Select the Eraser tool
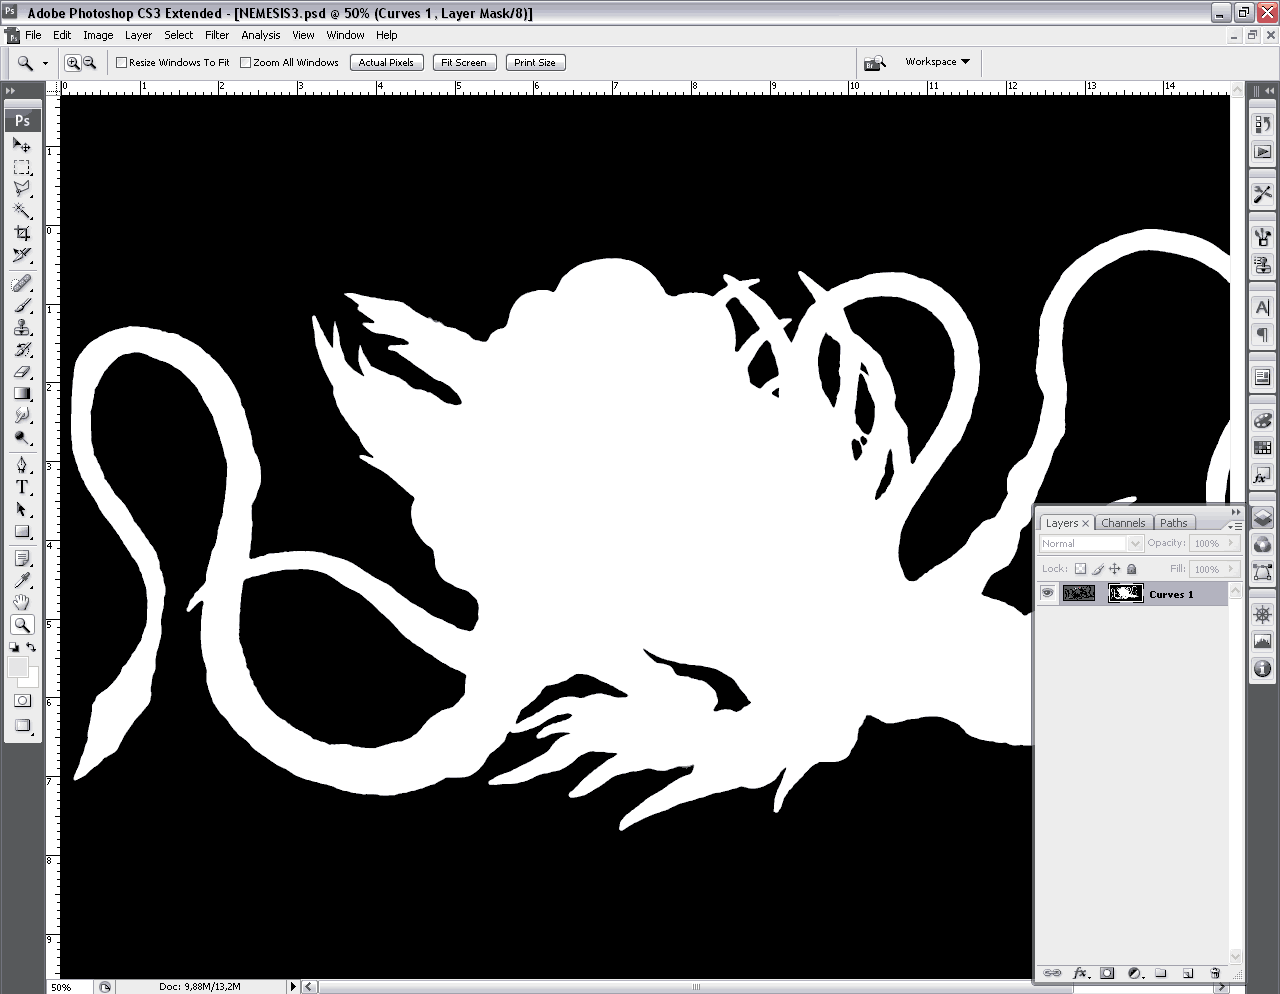 coord(21,371)
